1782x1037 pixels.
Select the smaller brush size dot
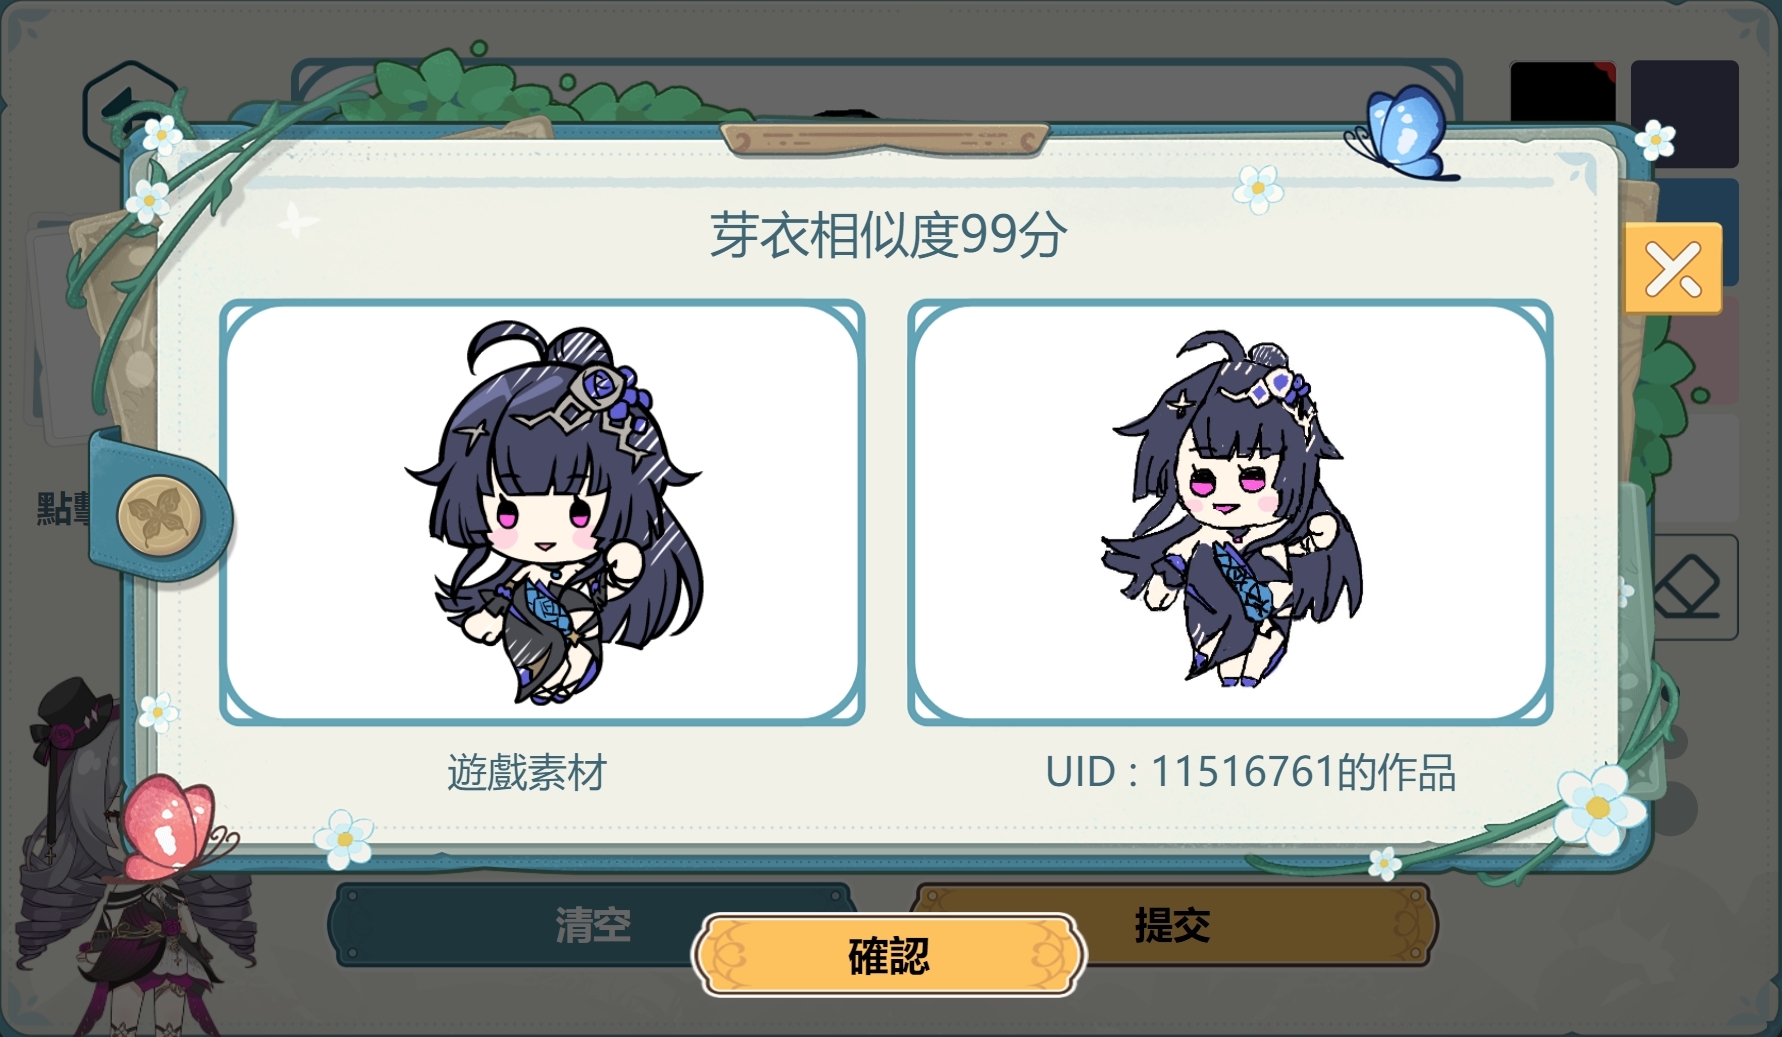1673,742
